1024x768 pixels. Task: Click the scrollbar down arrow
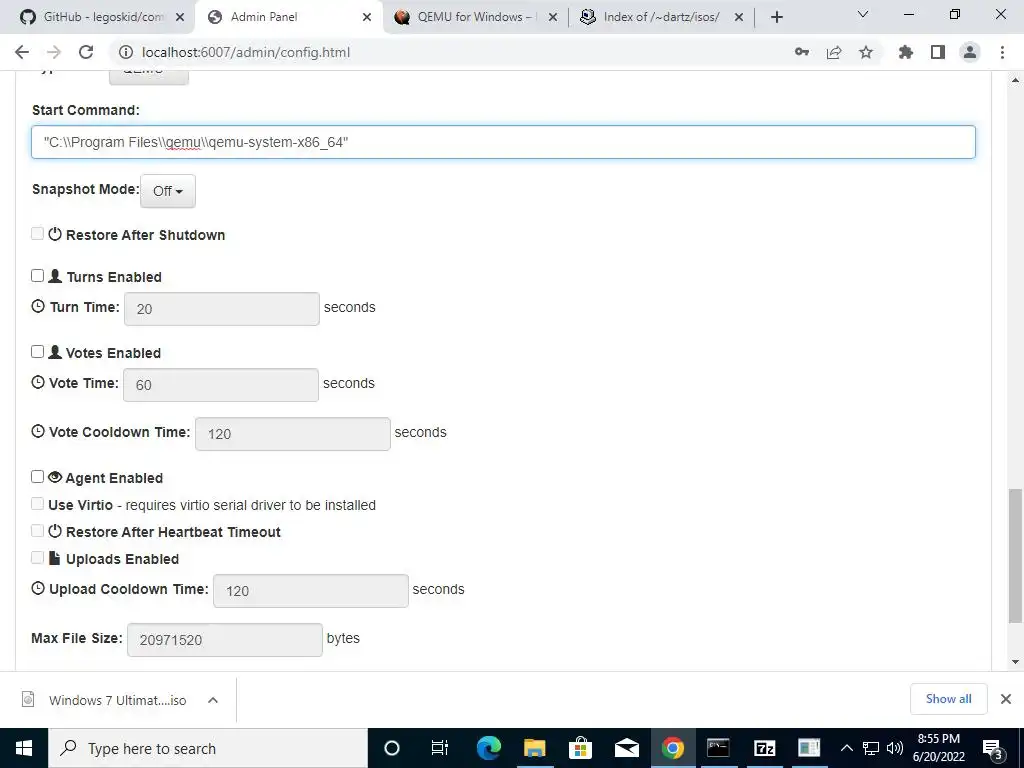click(1015, 662)
